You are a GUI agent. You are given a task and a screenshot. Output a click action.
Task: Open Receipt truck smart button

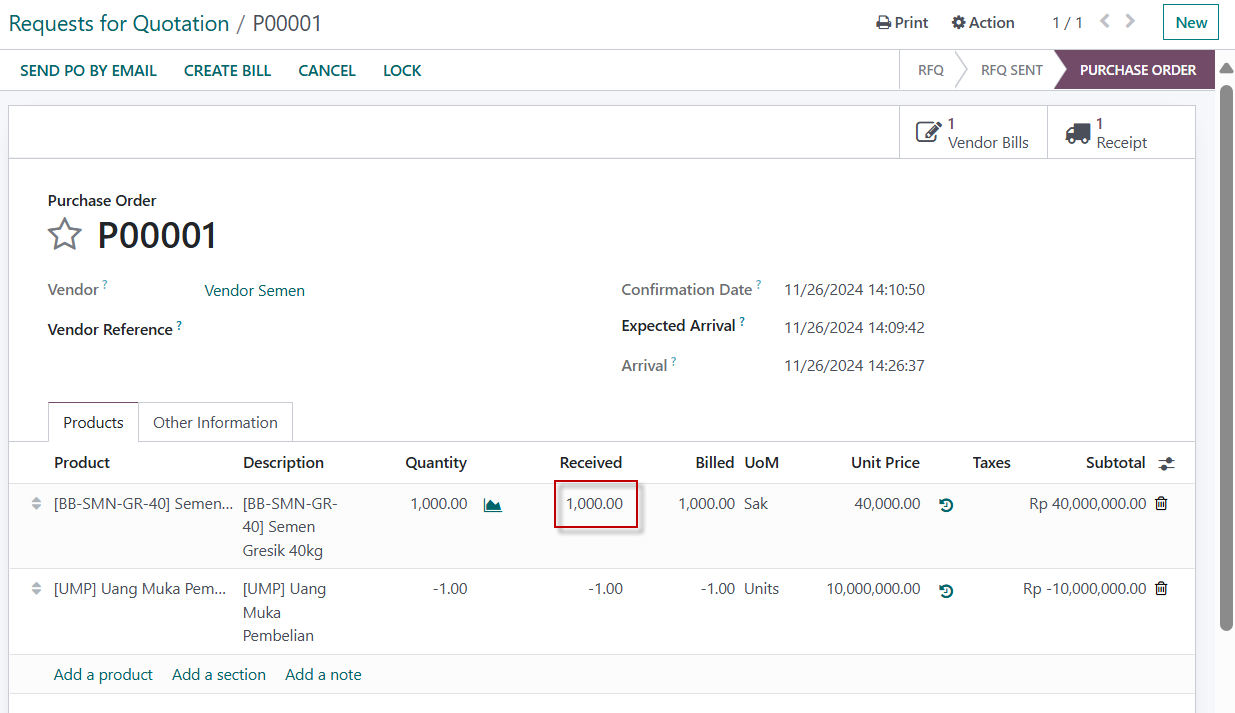1121,132
